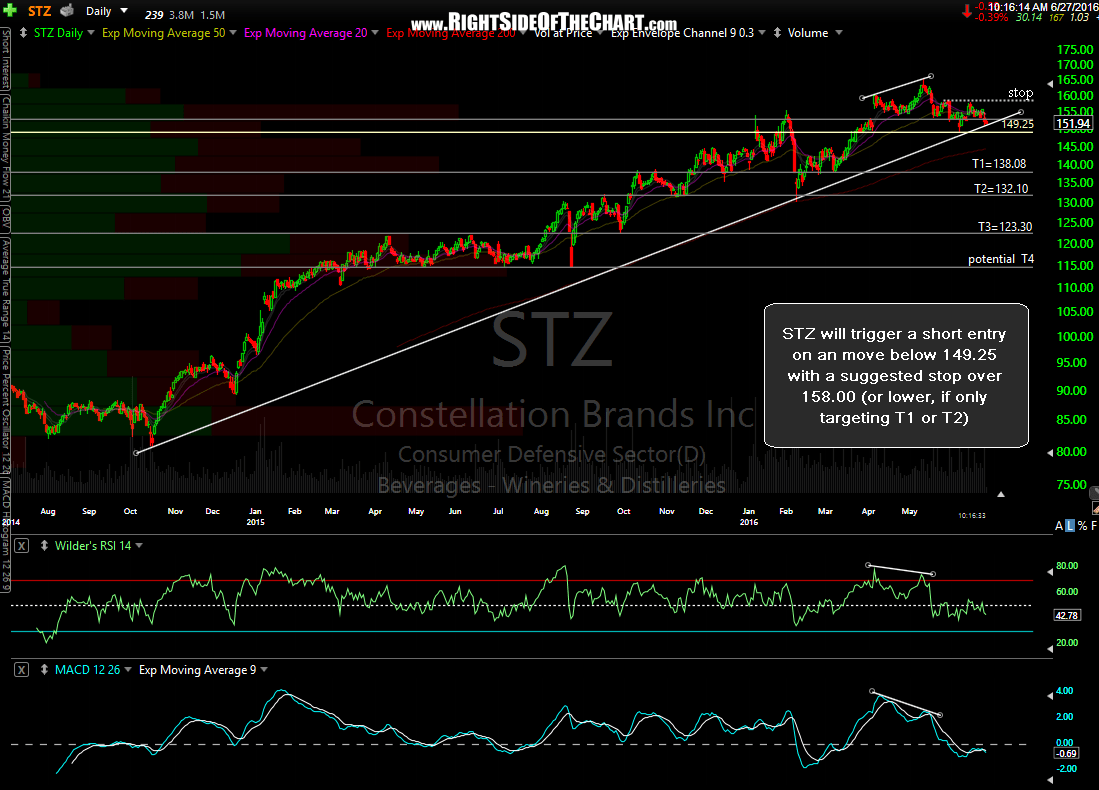Image resolution: width=1099 pixels, height=790 pixels.
Task: Click the T1=138.08 target label
Action: [999, 164]
